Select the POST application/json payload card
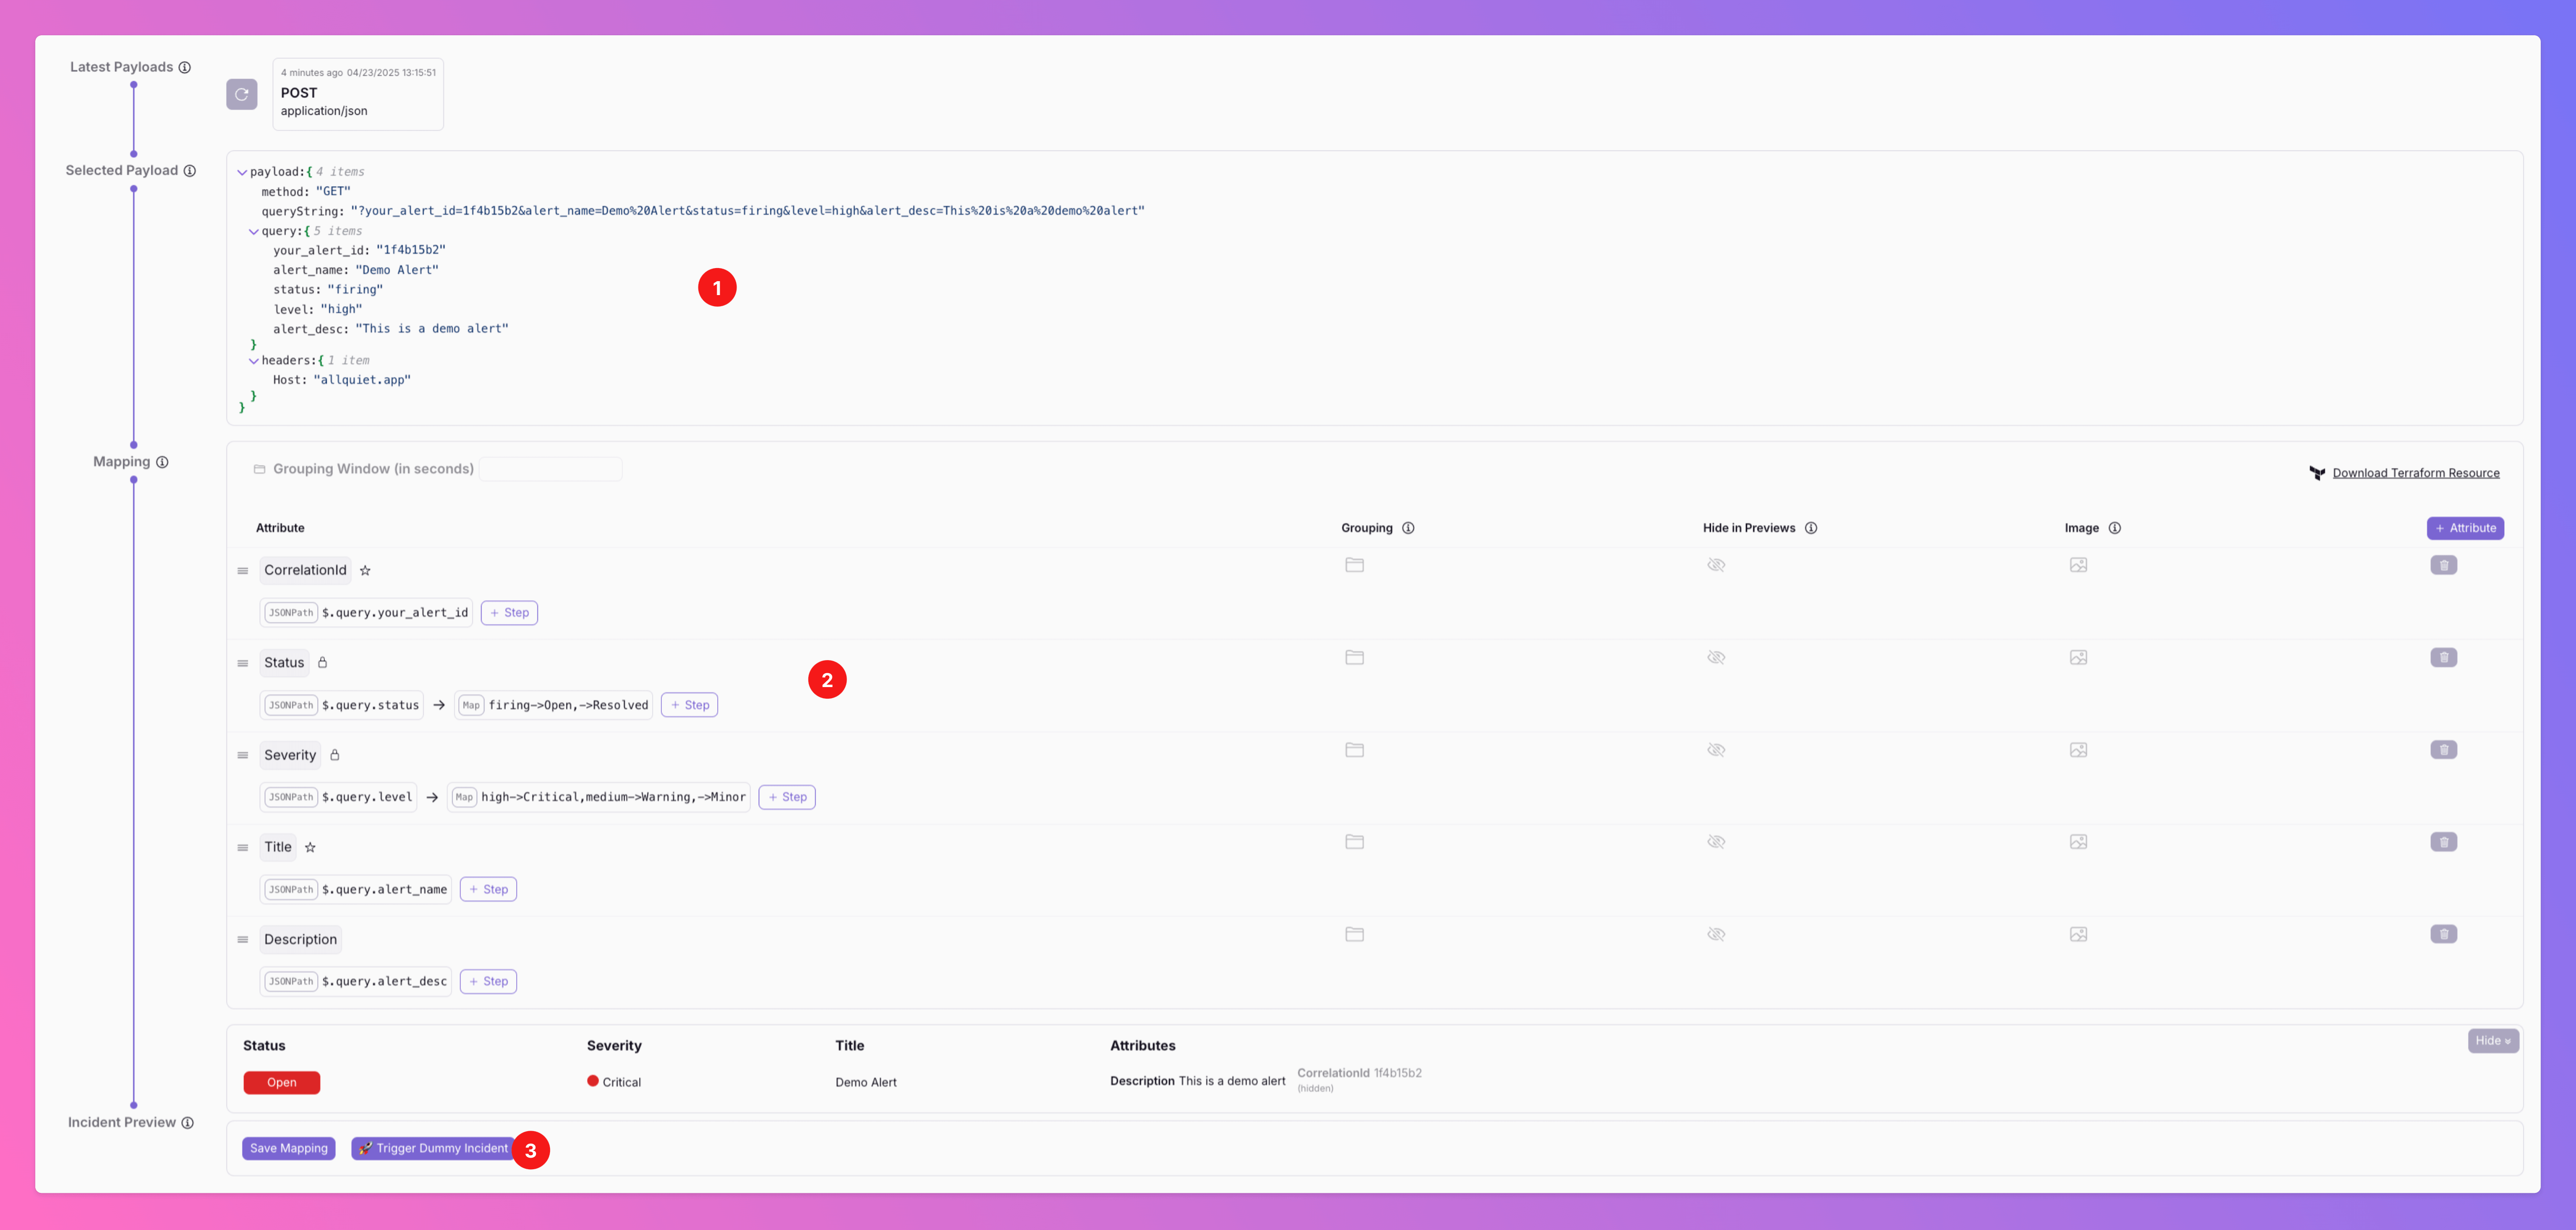This screenshot has height=1230, width=2576. coord(357,94)
